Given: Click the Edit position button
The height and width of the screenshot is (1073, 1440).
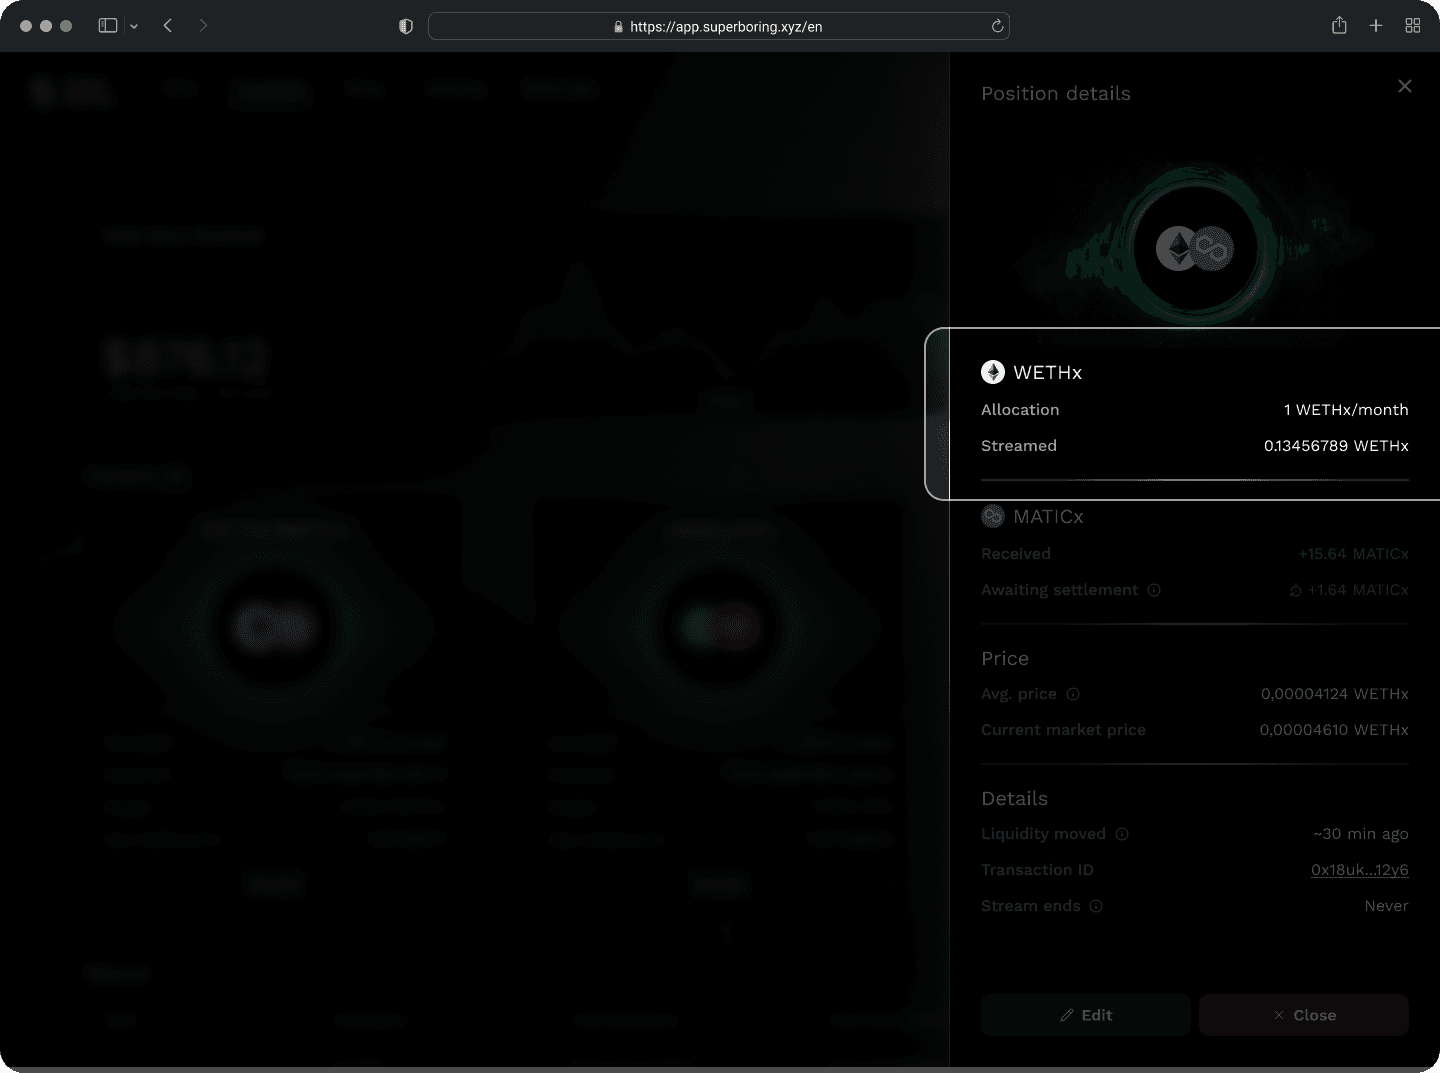Looking at the screenshot, I should point(1086,1015).
